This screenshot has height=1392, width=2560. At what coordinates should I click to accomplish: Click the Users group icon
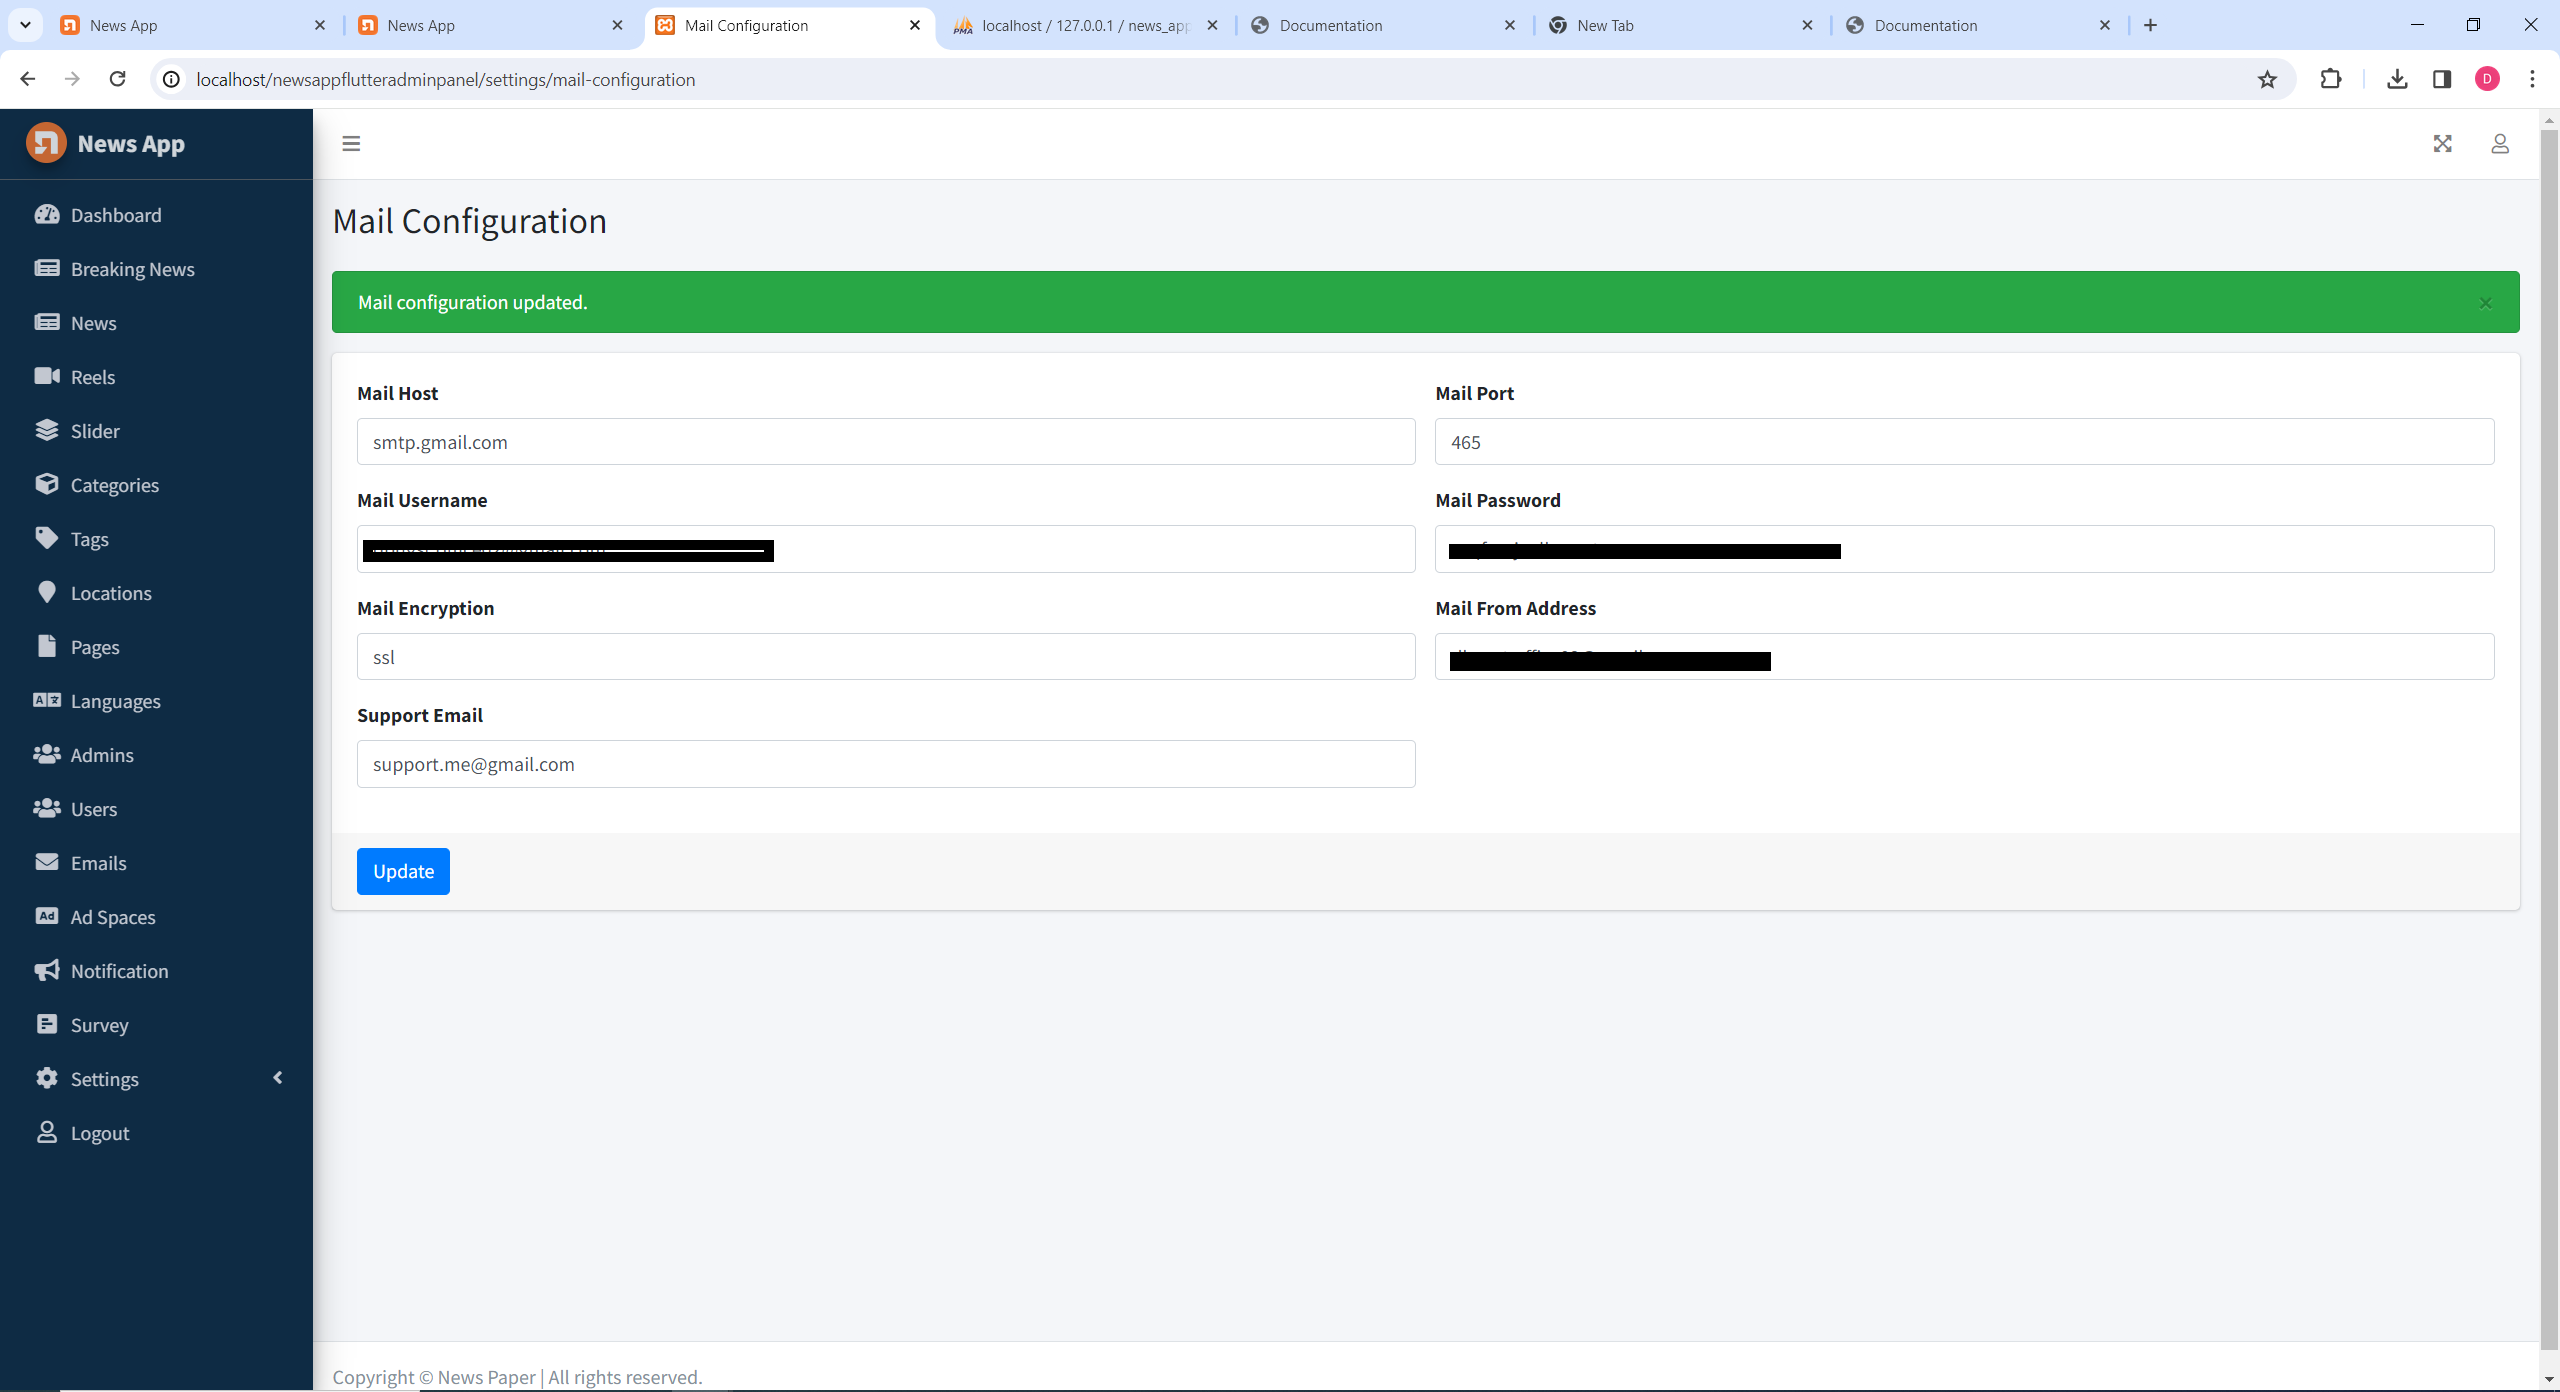(x=47, y=808)
